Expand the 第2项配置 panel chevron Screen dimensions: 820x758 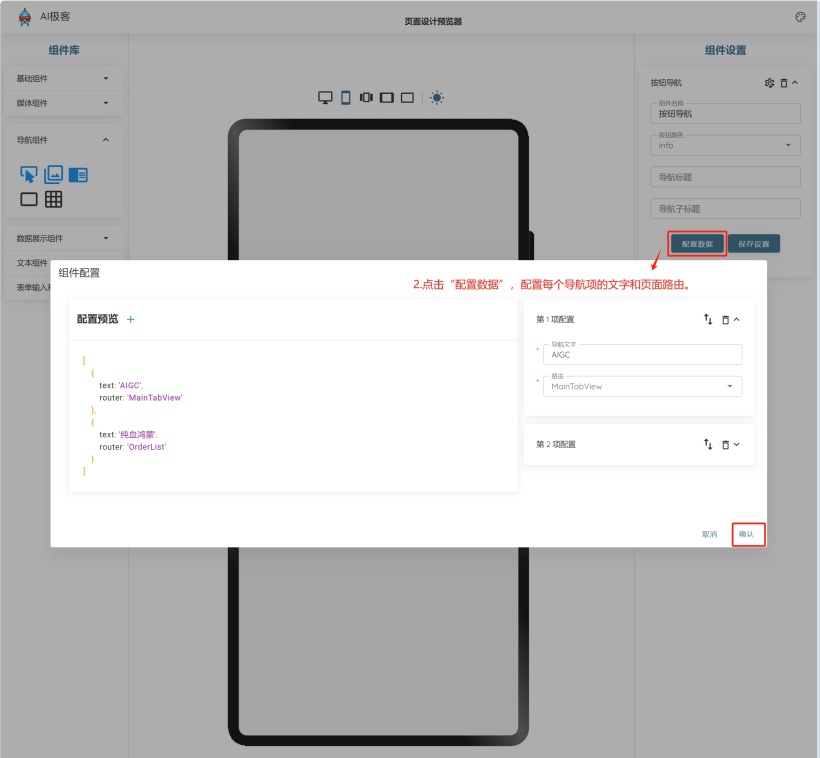click(737, 444)
